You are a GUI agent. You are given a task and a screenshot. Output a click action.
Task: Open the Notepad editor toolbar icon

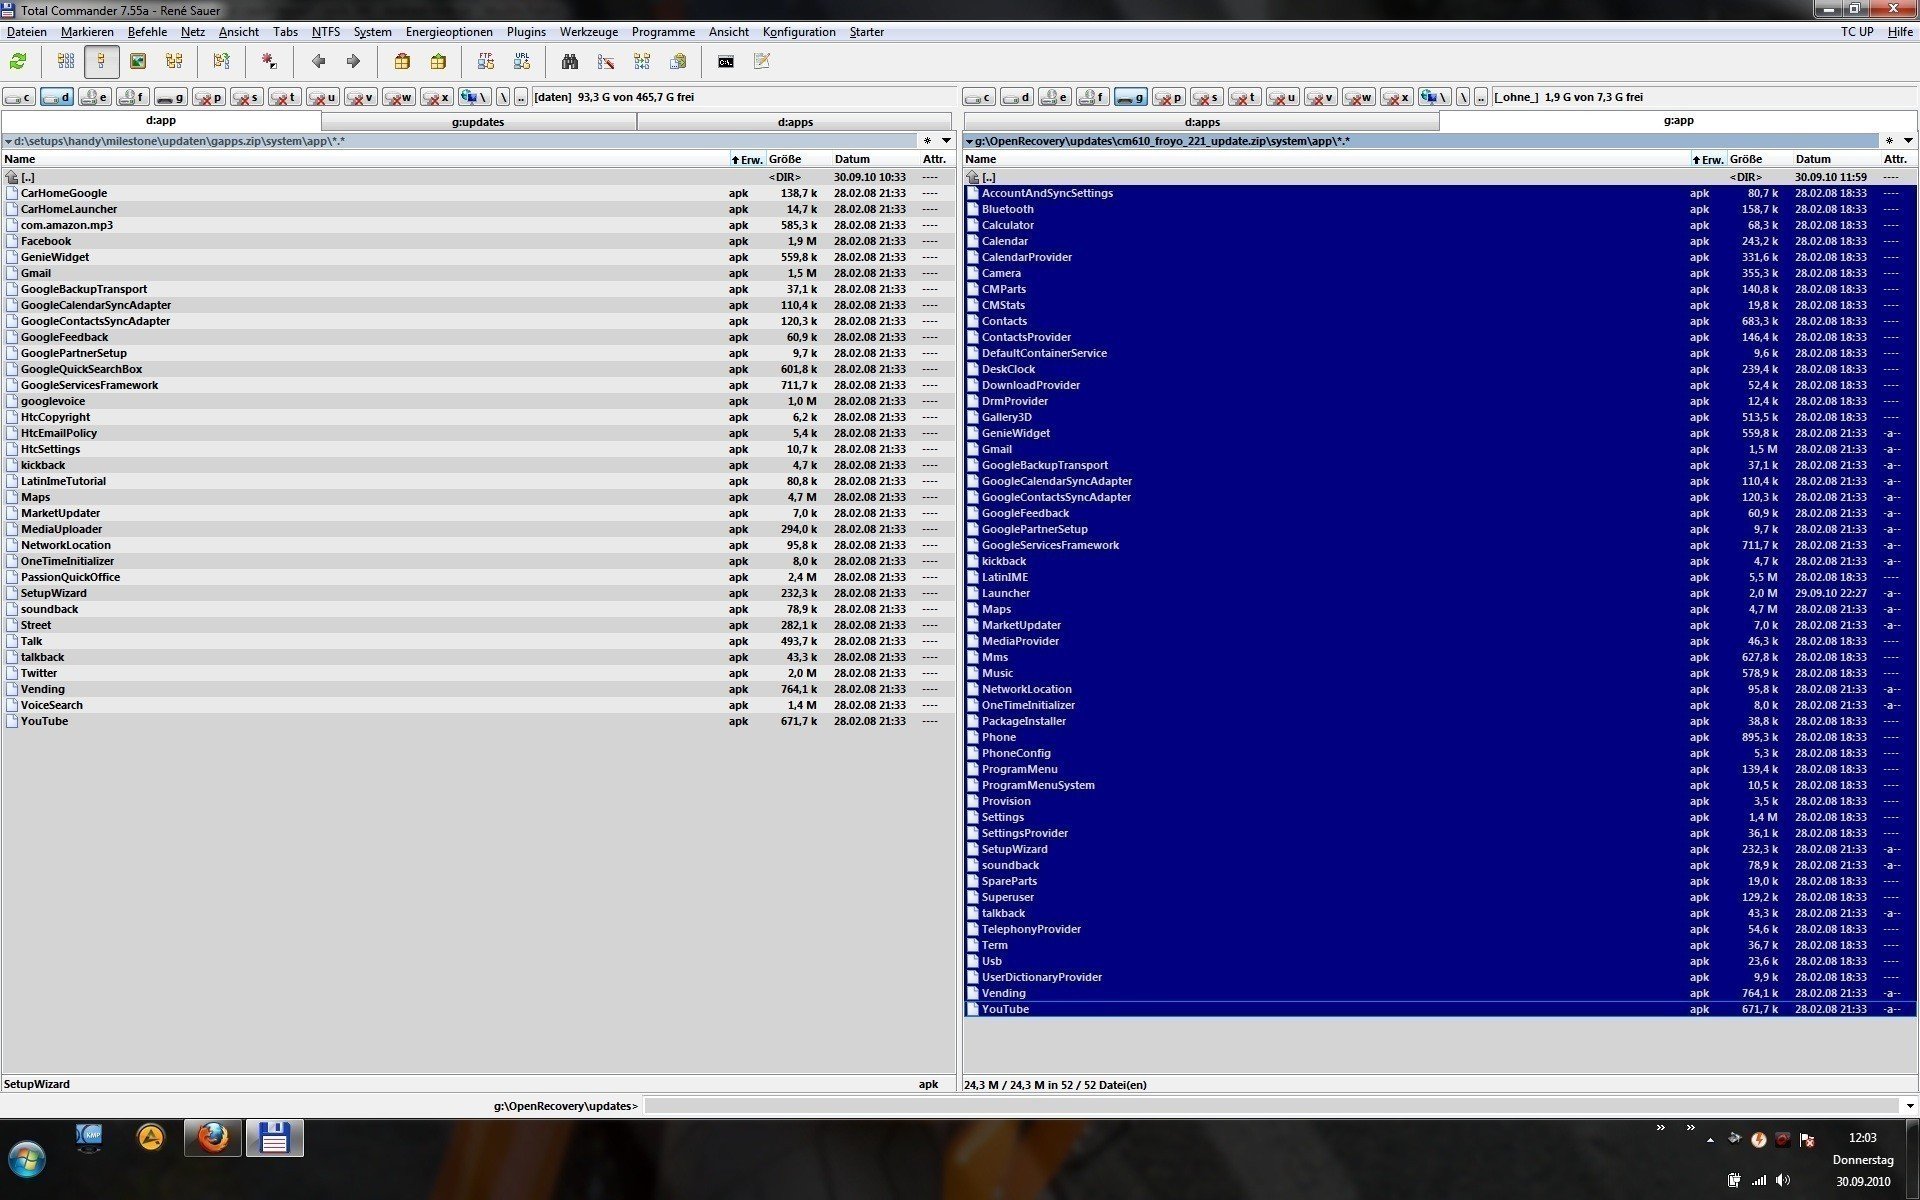pos(762,62)
